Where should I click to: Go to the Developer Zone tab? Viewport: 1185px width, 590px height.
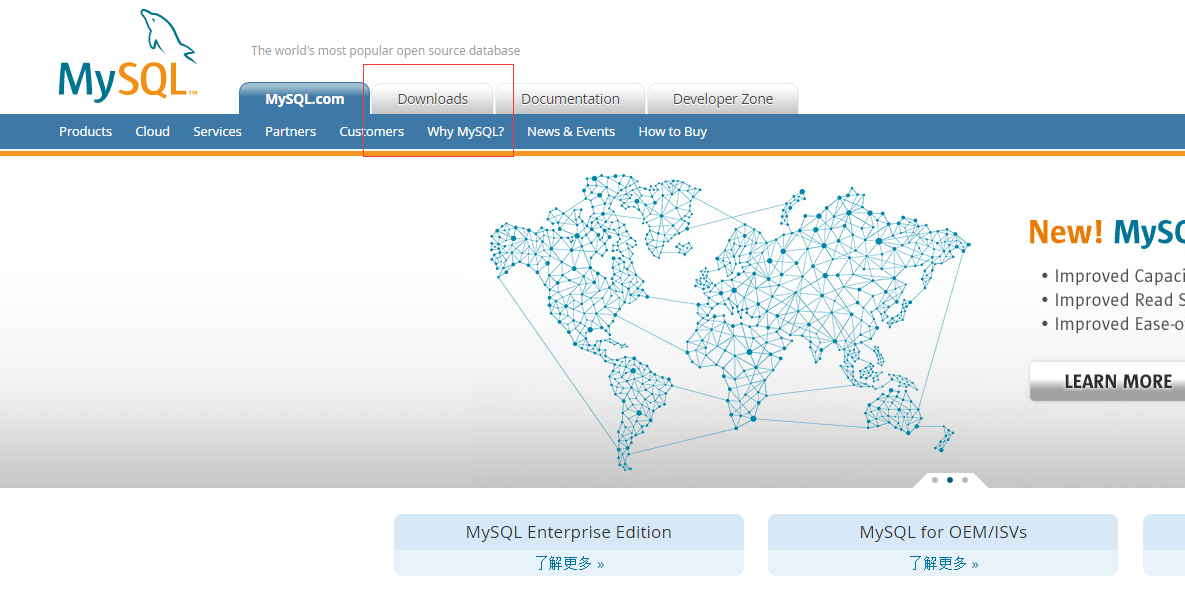pos(722,99)
